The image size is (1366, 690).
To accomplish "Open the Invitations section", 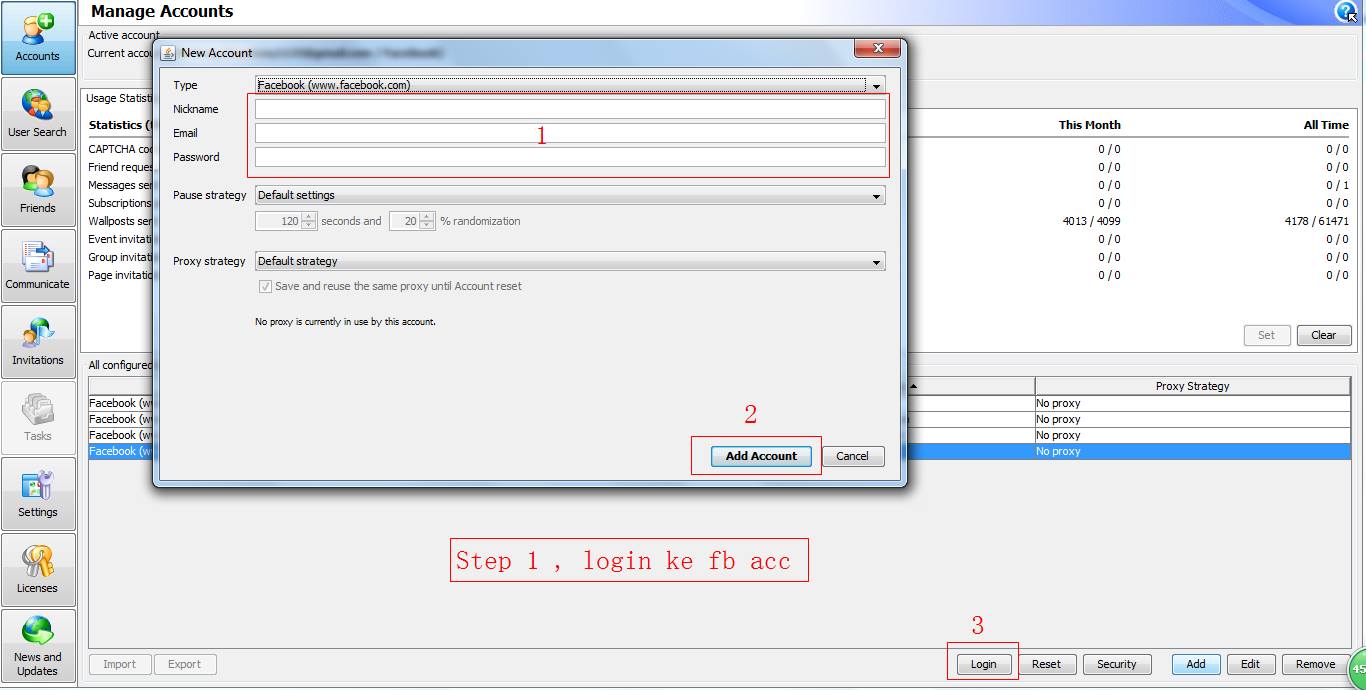I will click(x=38, y=342).
